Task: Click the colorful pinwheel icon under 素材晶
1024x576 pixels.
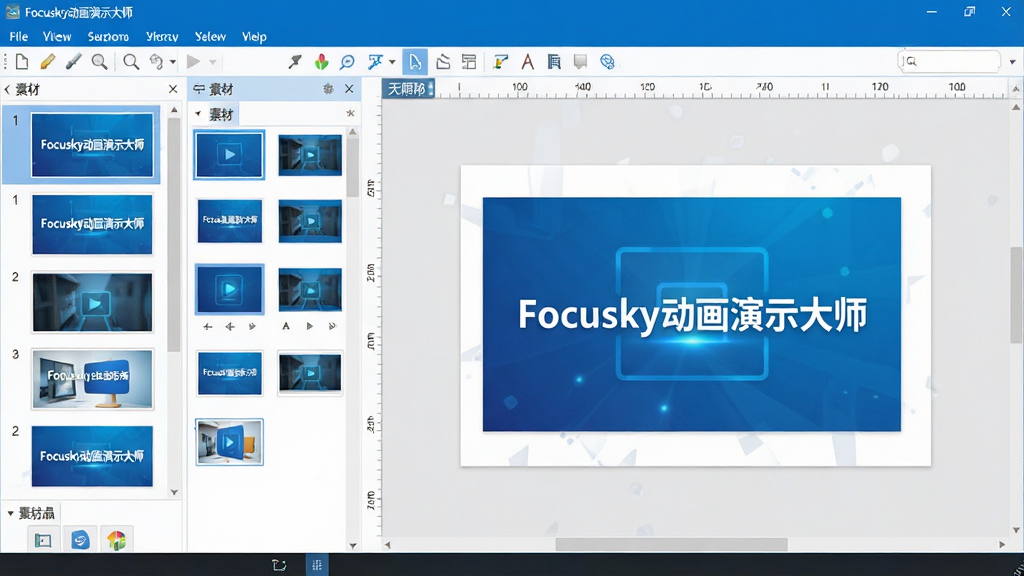Action: [x=116, y=540]
